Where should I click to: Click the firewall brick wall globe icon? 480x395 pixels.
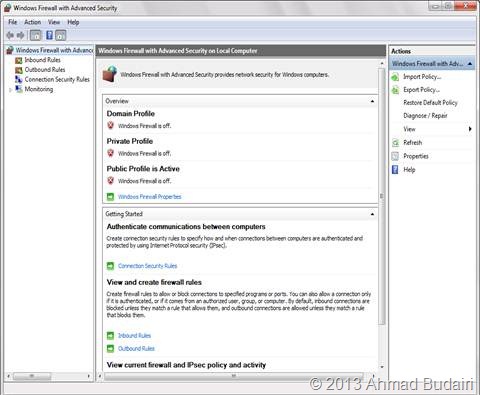point(110,74)
